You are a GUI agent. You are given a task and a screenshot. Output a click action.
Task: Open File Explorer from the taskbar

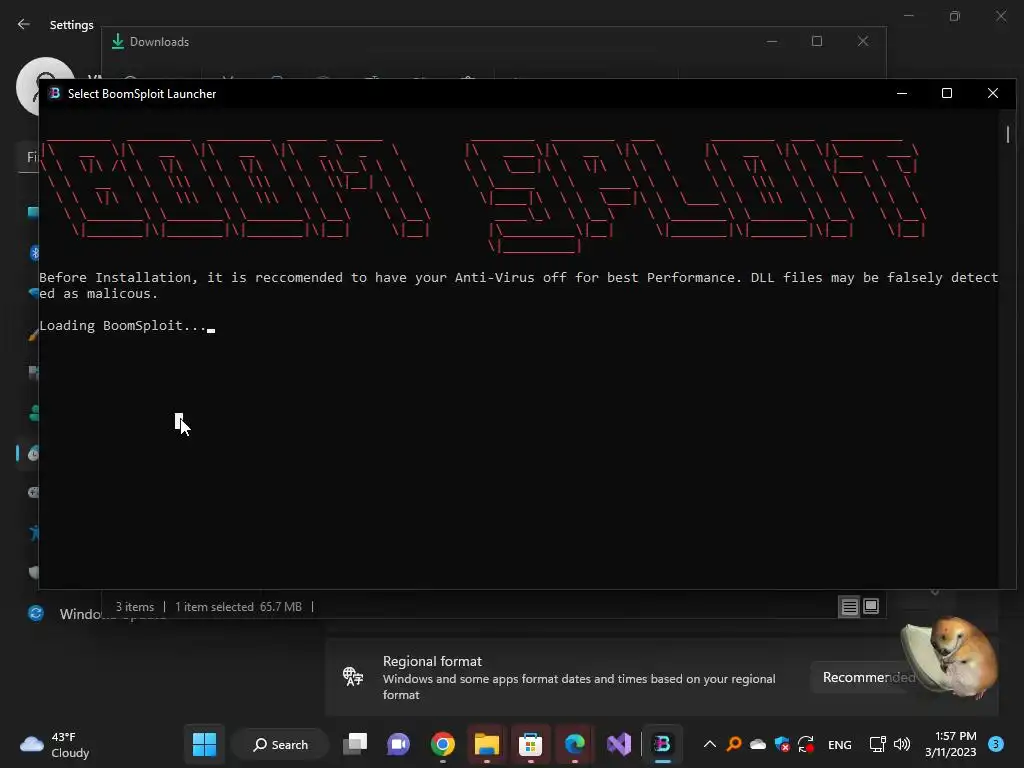487,744
